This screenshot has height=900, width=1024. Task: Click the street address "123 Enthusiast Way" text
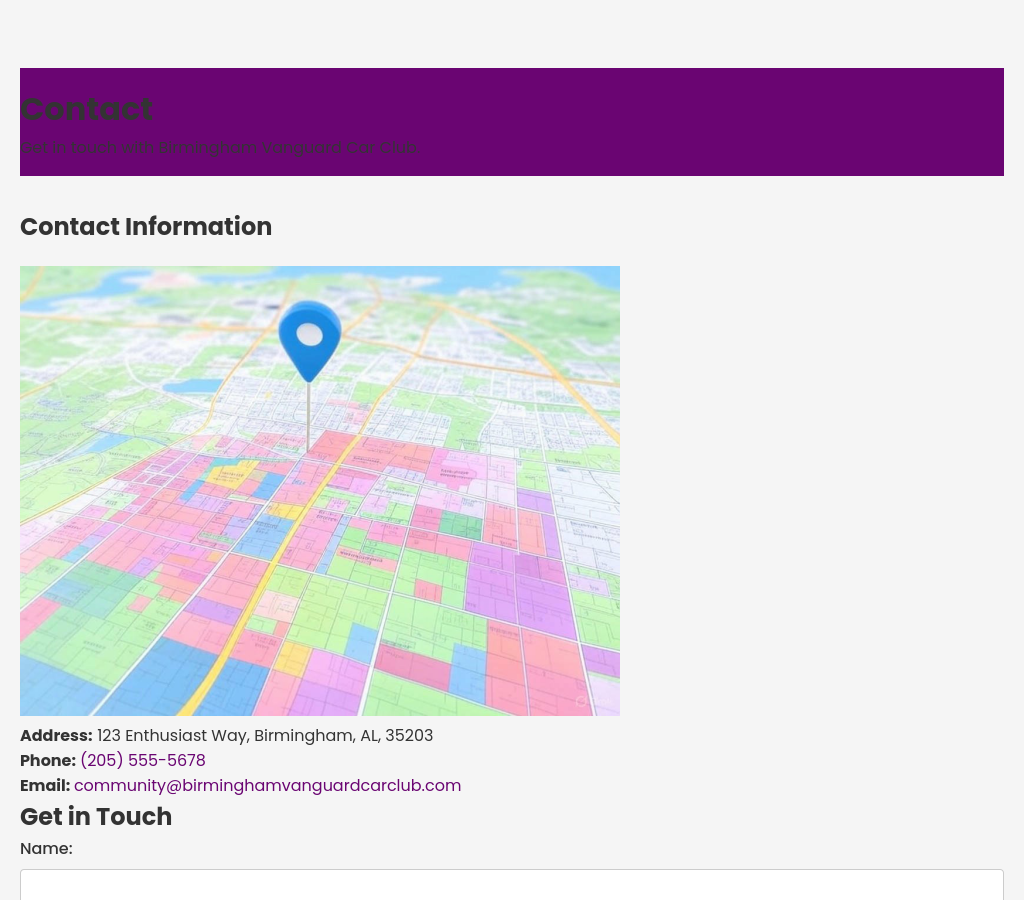click(264, 735)
